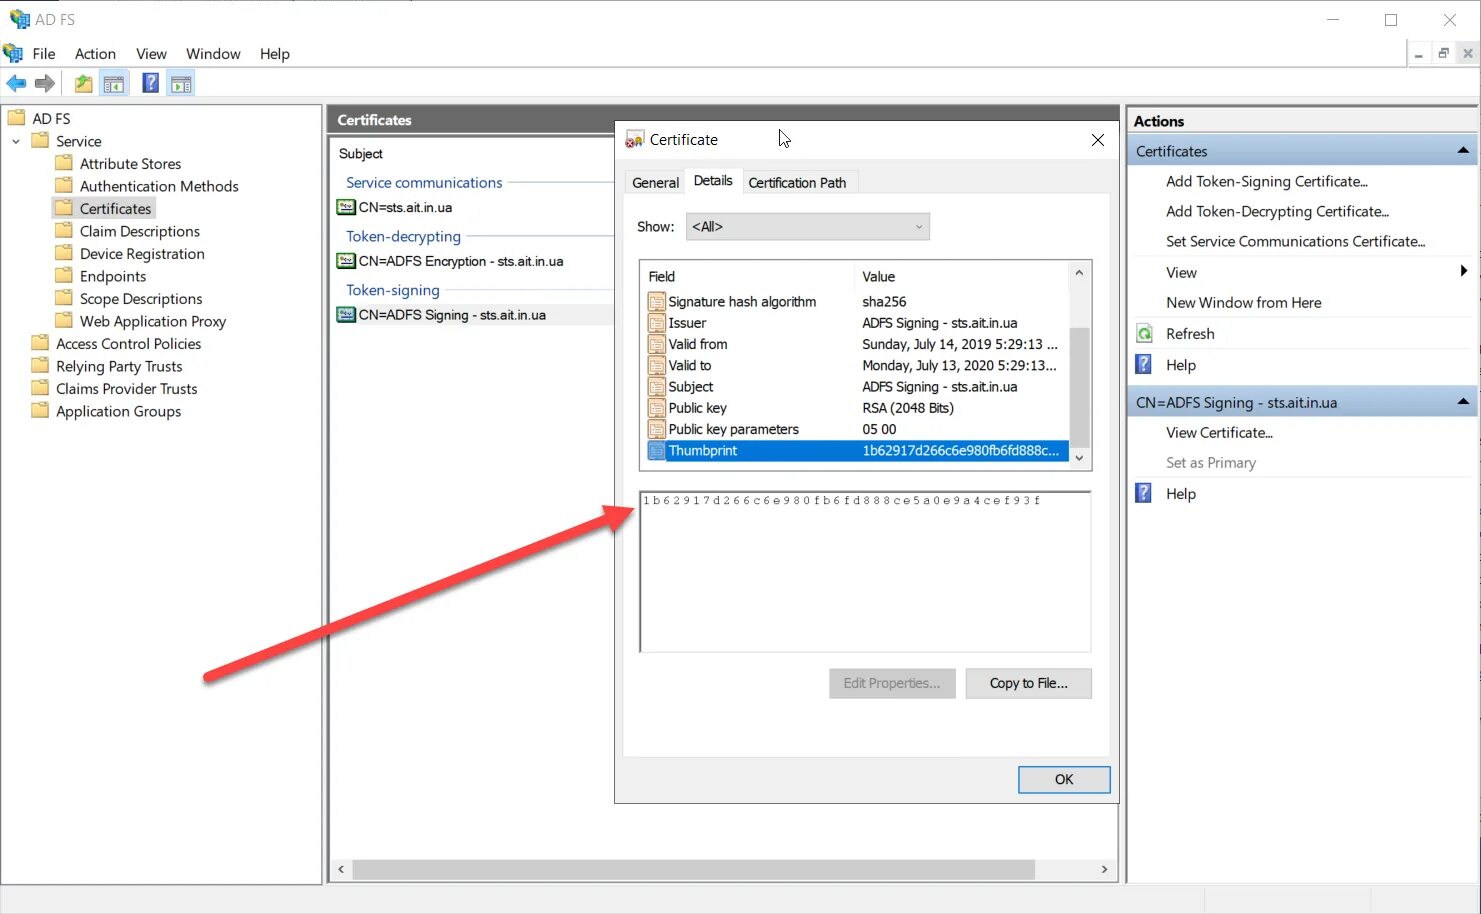Switch to the Details tab
This screenshot has width=1481, height=914.
click(x=713, y=181)
